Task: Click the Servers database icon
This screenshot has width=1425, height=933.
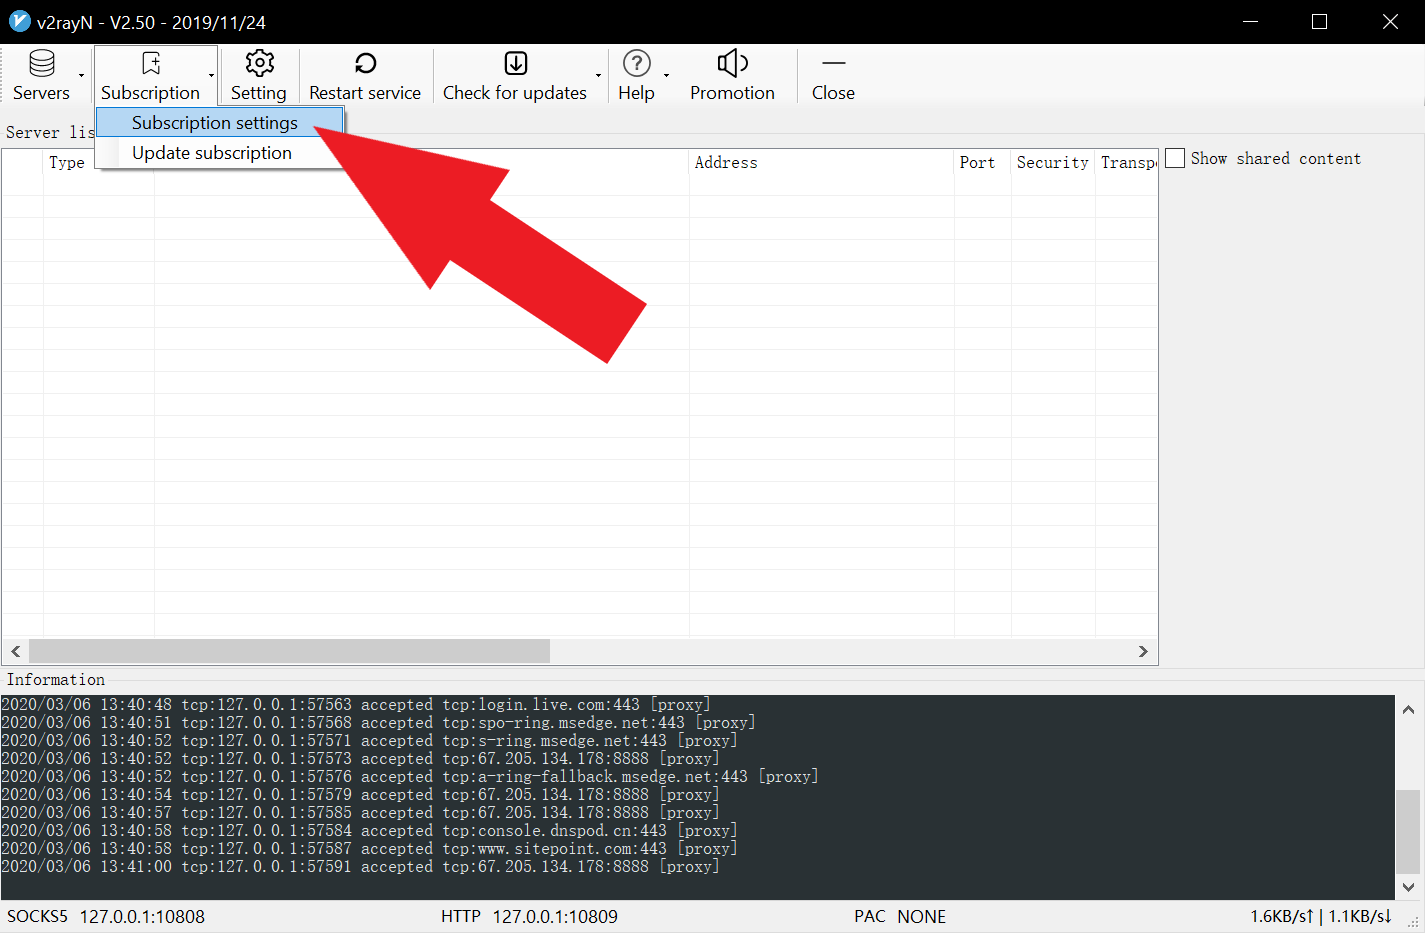Action: pyautogui.click(x=41, y=64)
